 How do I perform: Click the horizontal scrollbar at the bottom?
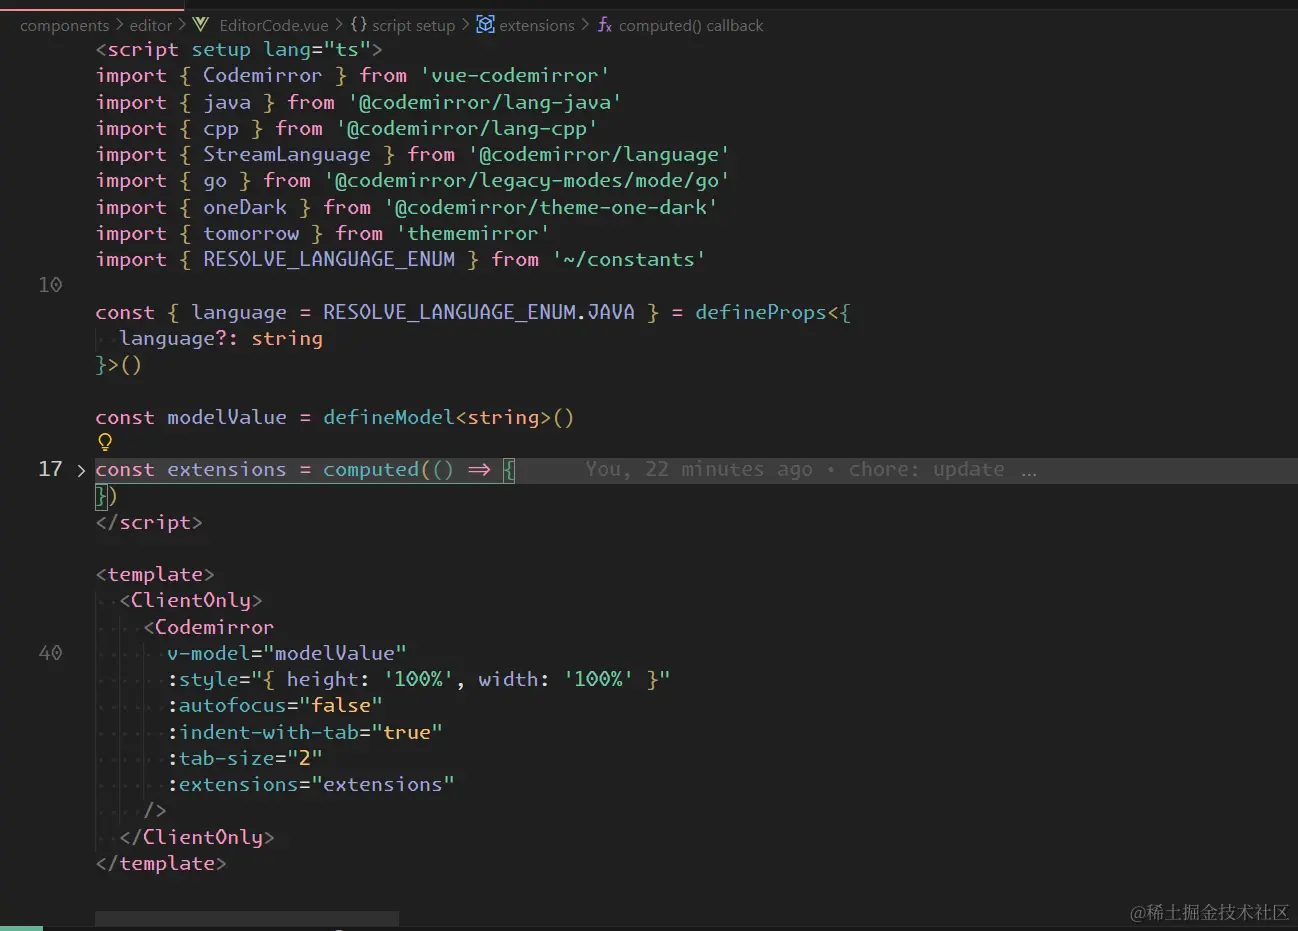[247, 918]
